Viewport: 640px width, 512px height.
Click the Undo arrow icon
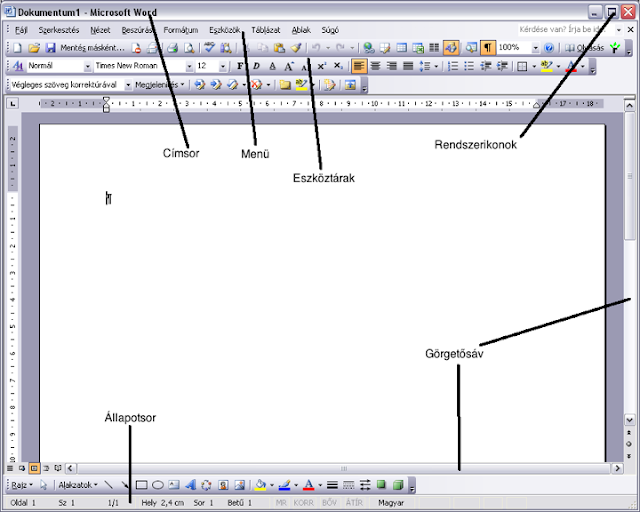pos(316,48)
